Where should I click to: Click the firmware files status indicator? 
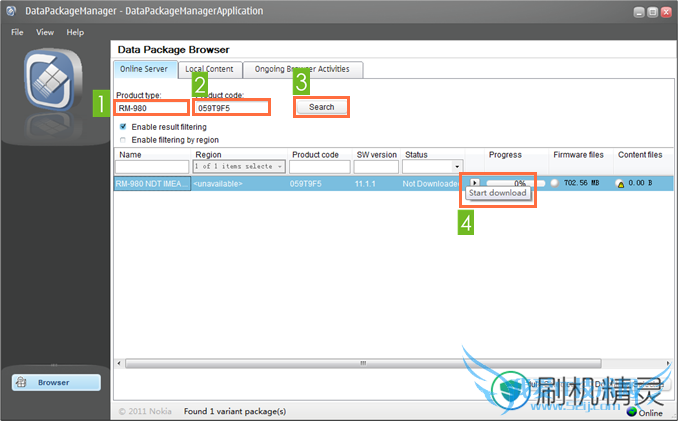(x=554, y=183)
